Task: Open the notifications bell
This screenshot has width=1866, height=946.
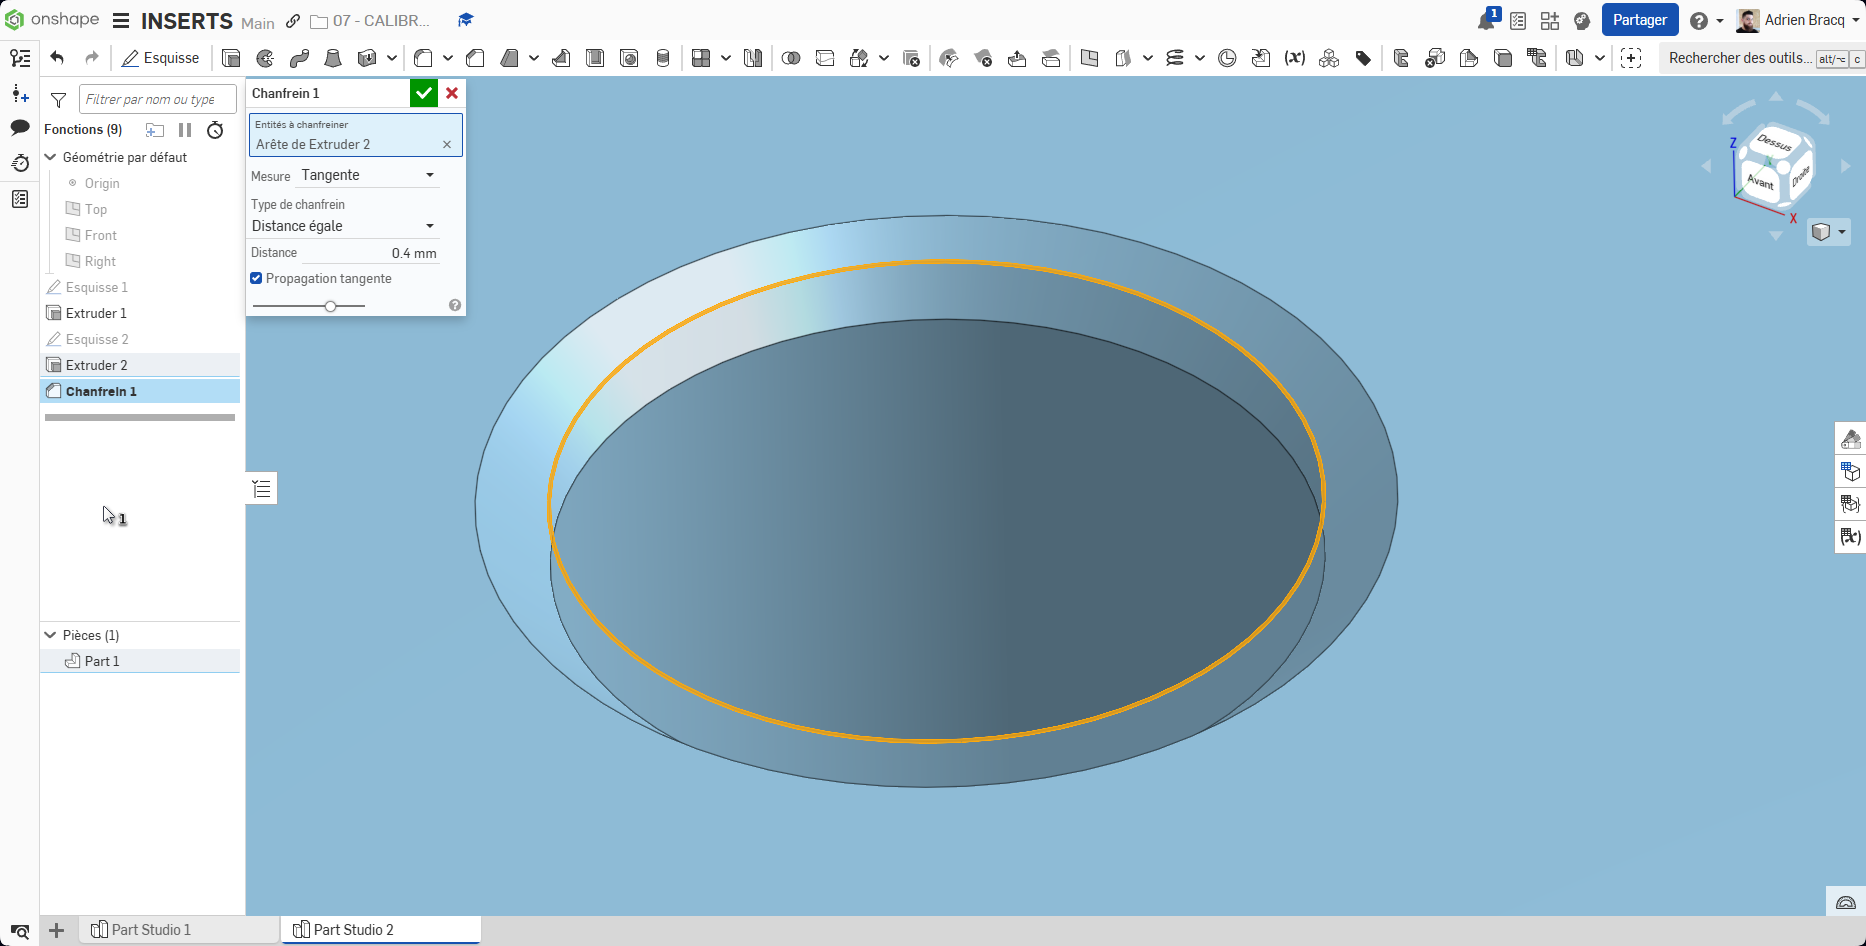Action: click(1487, 20)
